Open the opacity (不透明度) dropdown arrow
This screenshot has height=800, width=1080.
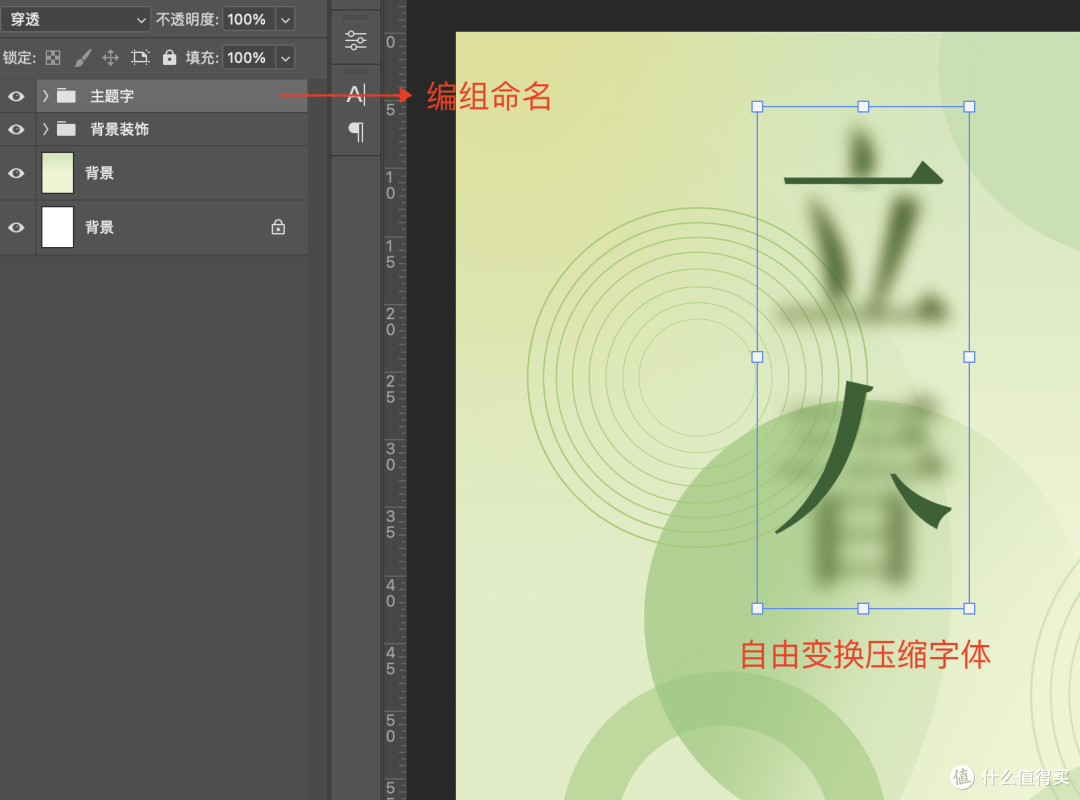coord(285,19)
